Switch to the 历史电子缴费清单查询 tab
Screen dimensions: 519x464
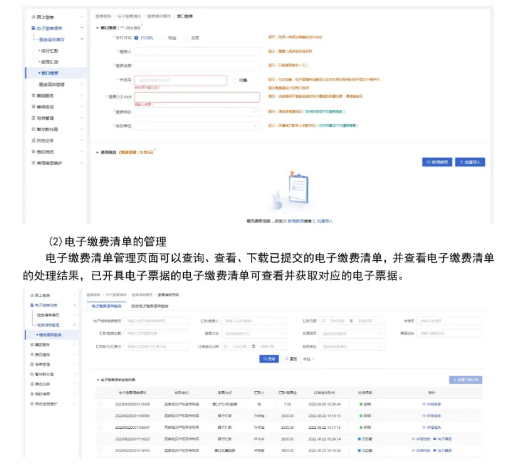point(150,306)
